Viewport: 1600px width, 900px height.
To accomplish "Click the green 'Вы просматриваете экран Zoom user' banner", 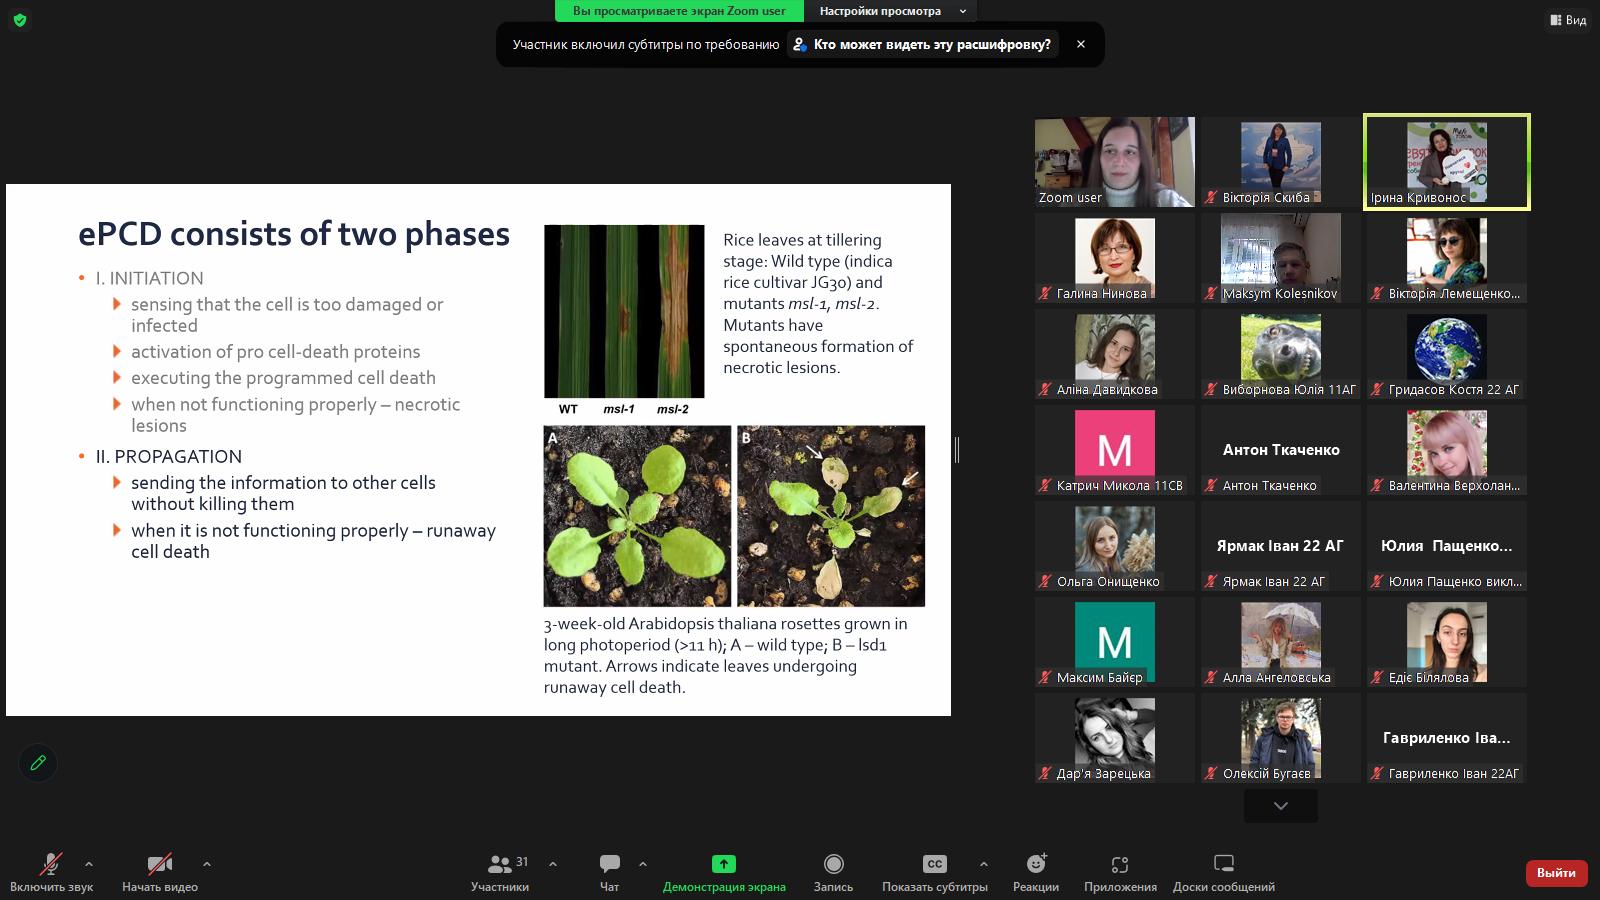I will coord(679,11).
